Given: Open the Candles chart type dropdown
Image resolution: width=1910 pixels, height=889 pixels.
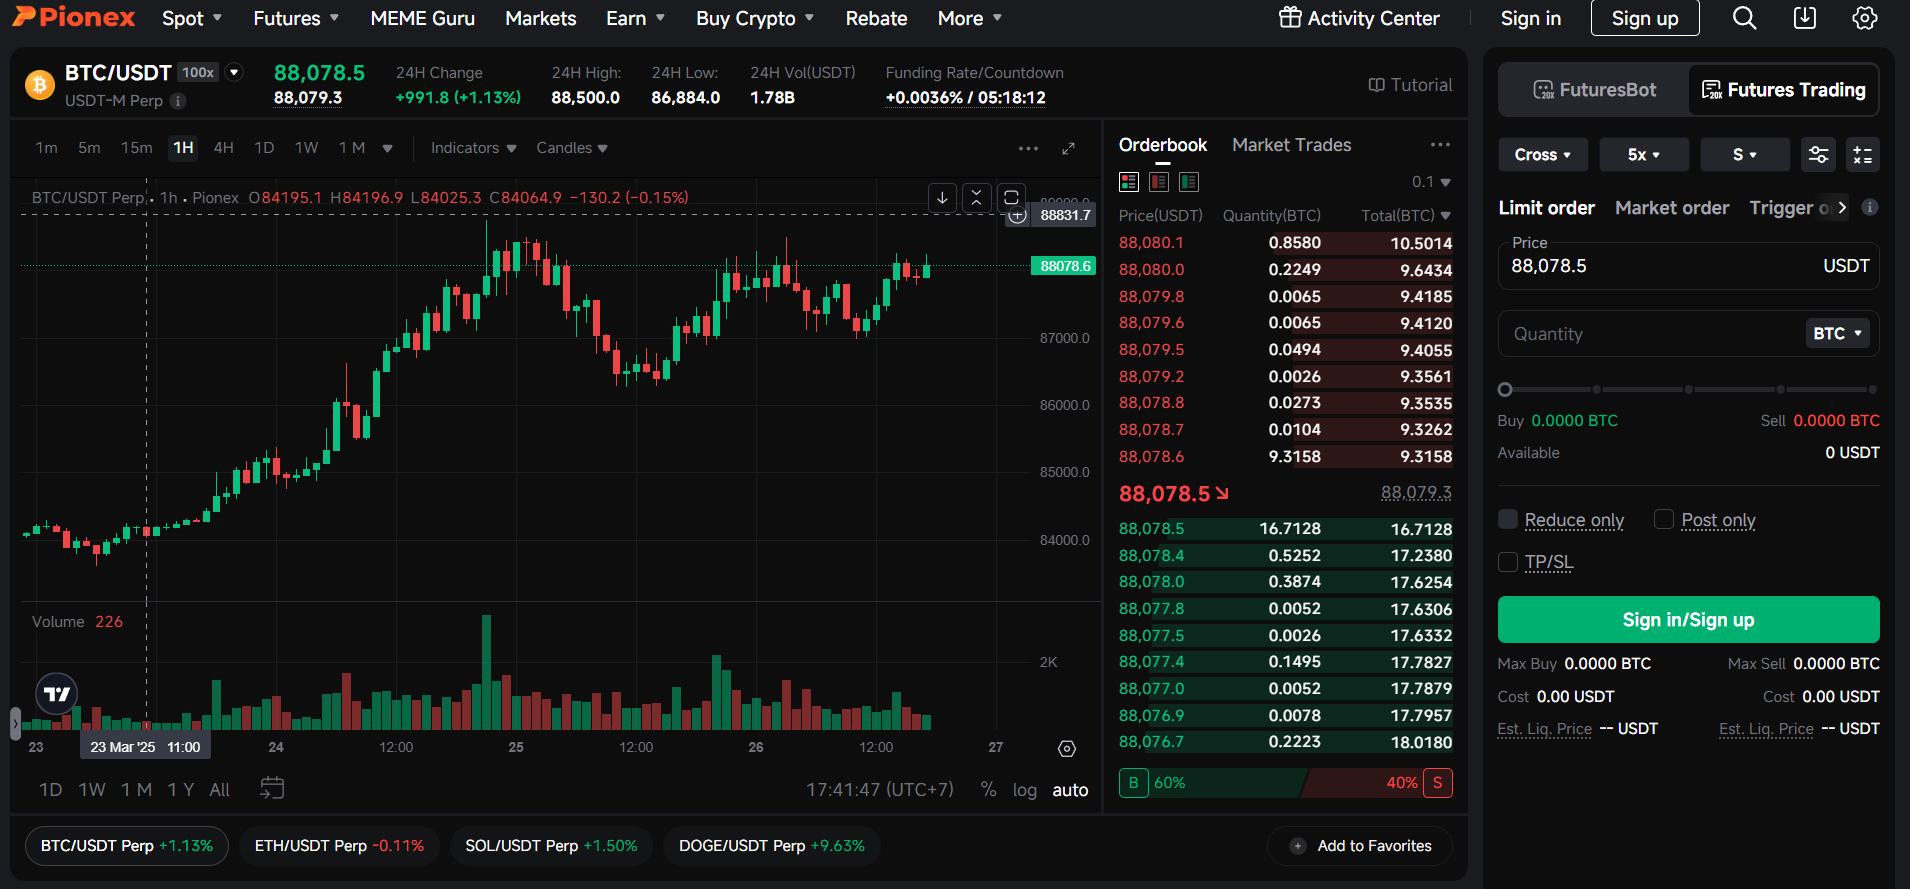Looking at the screenshot, I should [572, 148].
